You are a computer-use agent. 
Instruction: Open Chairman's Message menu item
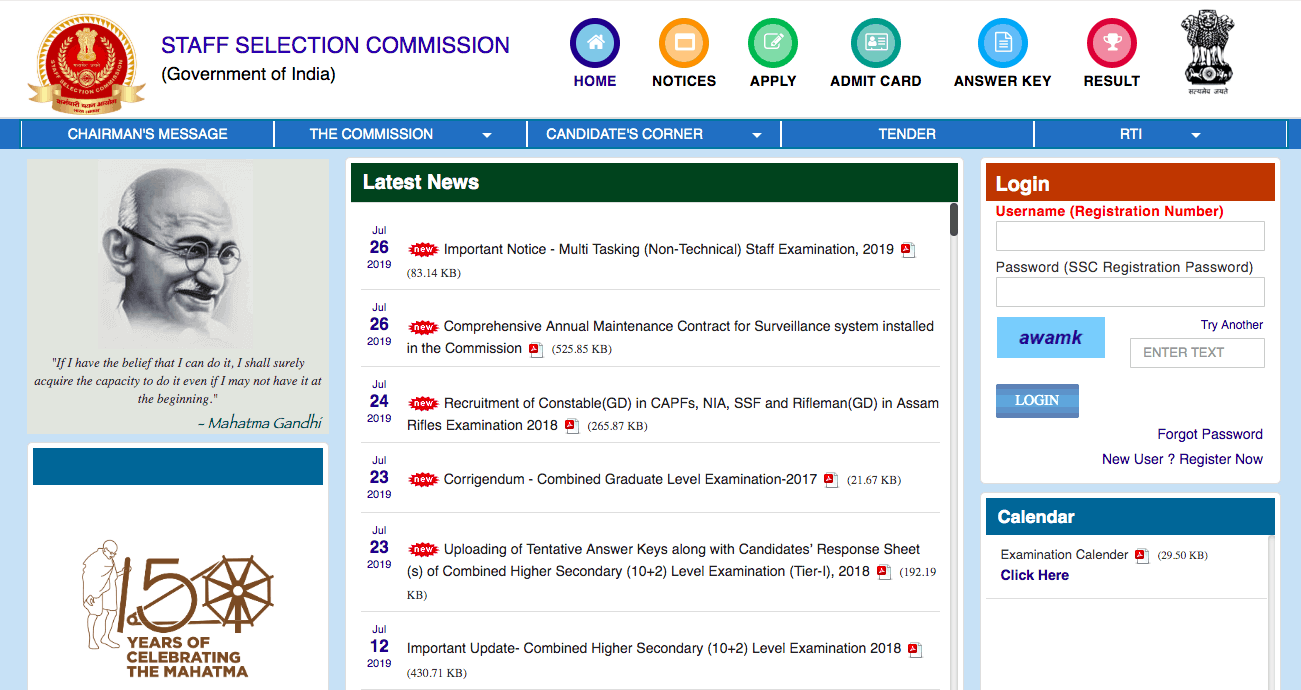147,134
